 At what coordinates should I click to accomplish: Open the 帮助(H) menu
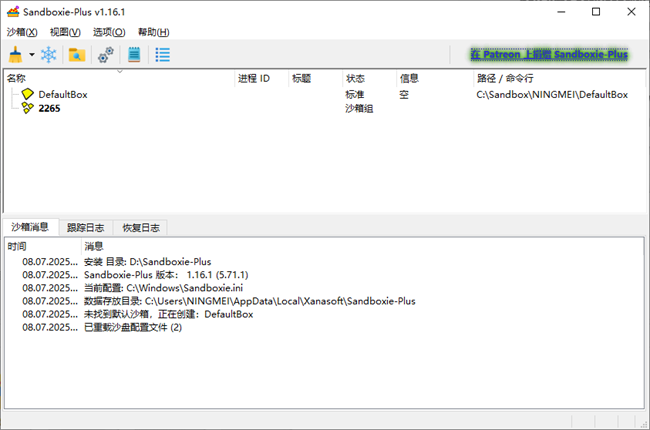153,32
